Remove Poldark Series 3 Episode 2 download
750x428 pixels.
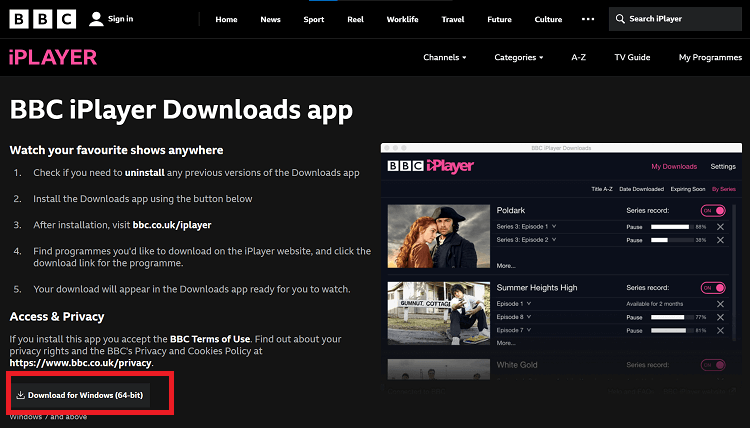(720, 240)
